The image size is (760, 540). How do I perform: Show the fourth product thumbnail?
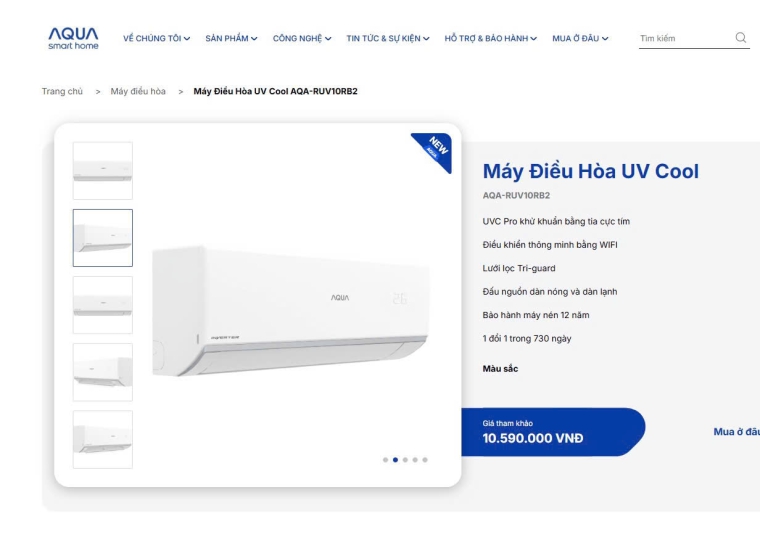pos(103,372)
